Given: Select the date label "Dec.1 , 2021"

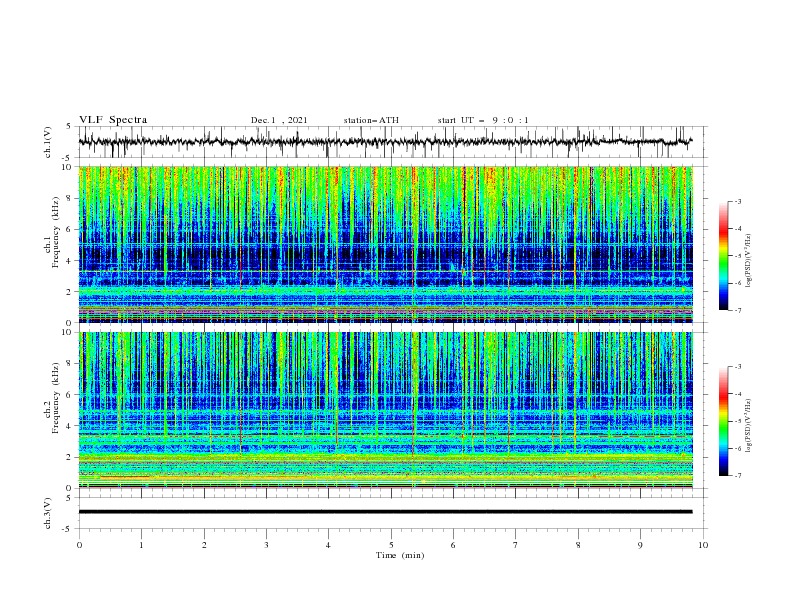Looking at the screenshot, I should pyautogui.click(x=279, y=120).
